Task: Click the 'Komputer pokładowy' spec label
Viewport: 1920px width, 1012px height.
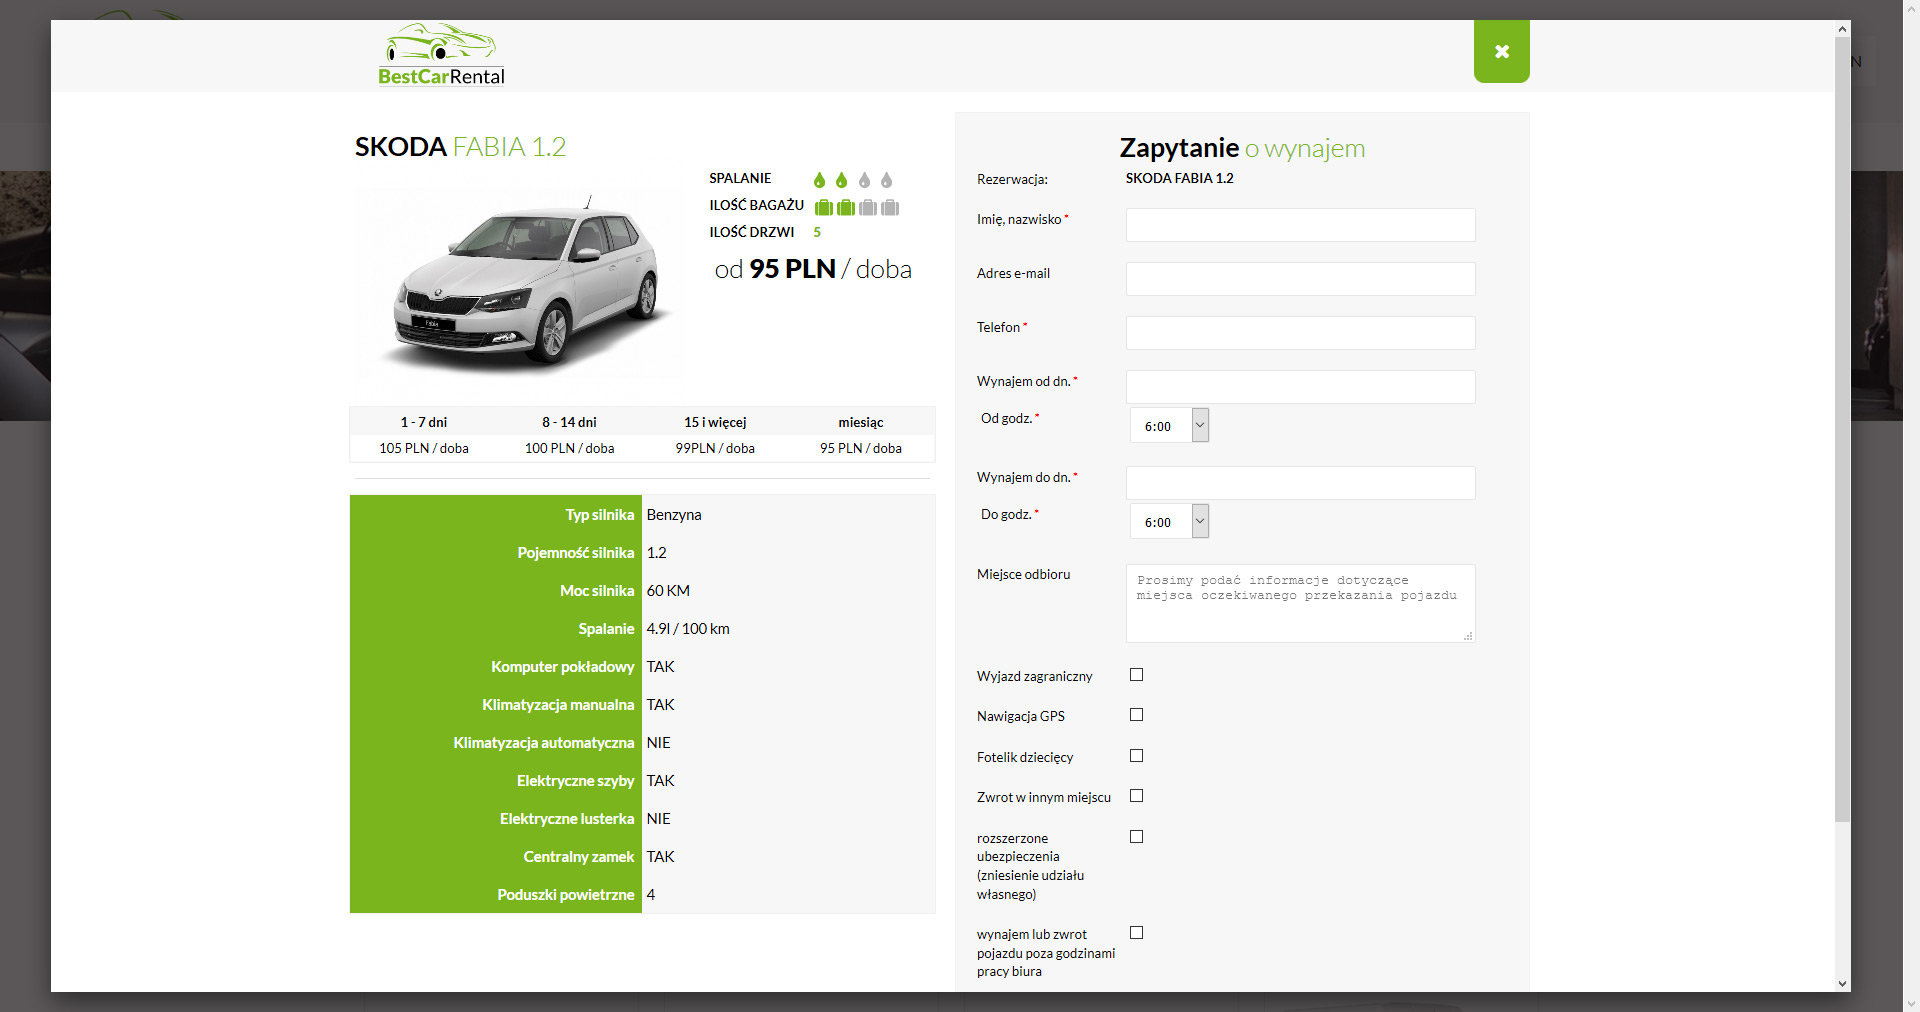Action: coord(563,667)
